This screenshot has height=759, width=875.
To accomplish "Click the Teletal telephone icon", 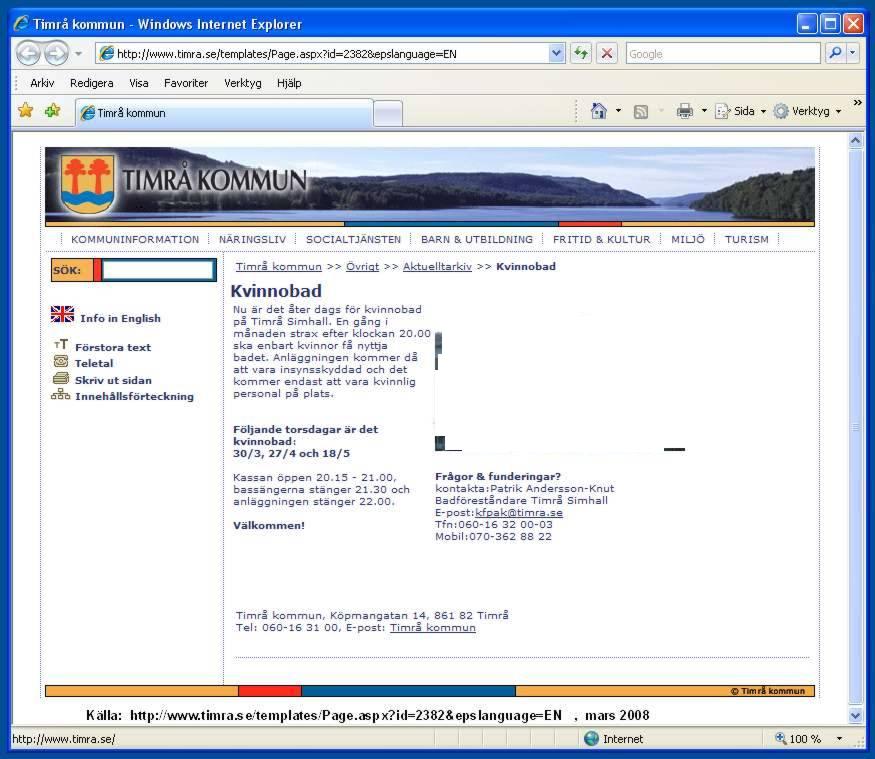I will tap(61, 361).
